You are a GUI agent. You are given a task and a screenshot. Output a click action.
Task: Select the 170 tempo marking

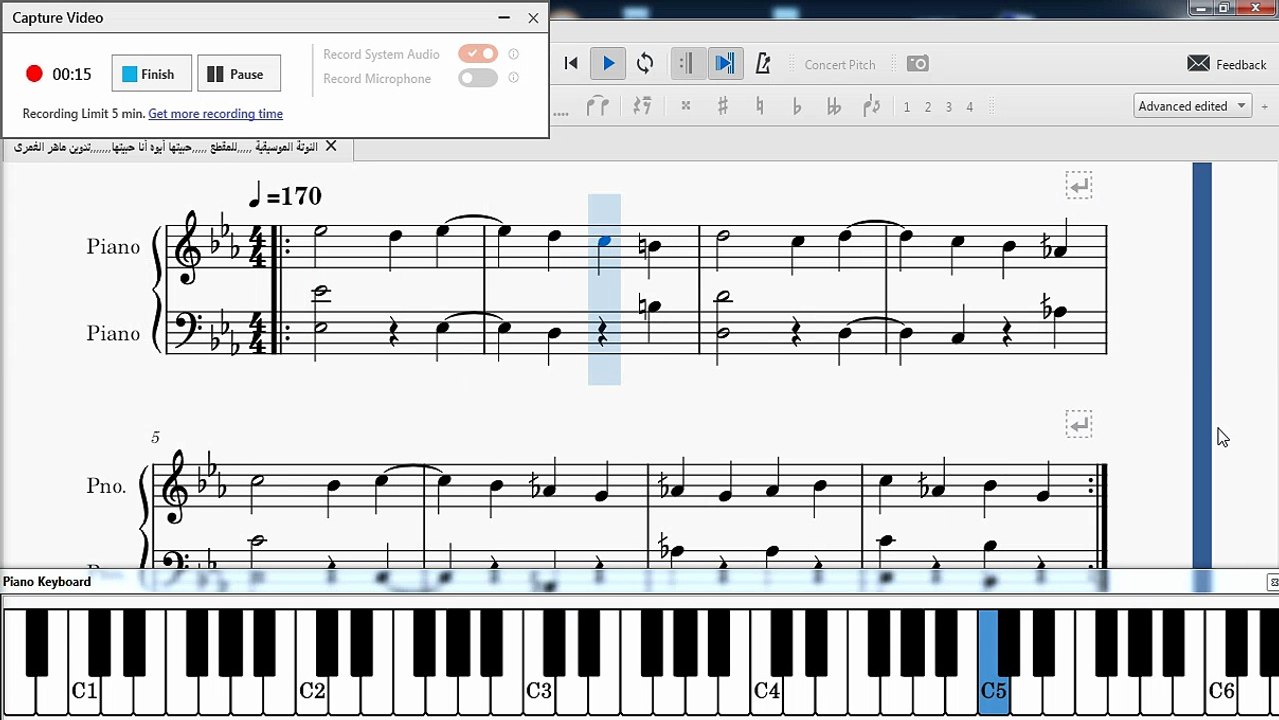(285, 194)
